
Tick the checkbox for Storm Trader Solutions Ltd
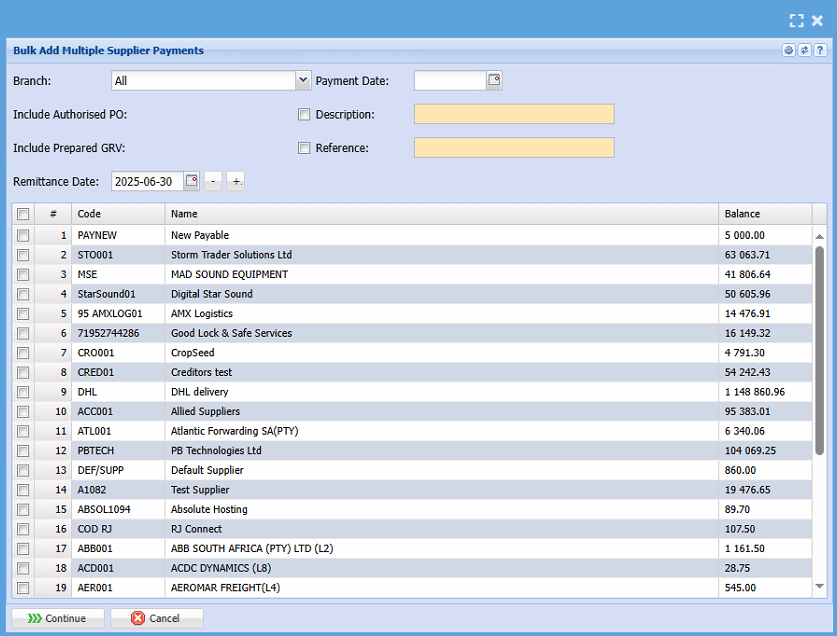(23, 255)
